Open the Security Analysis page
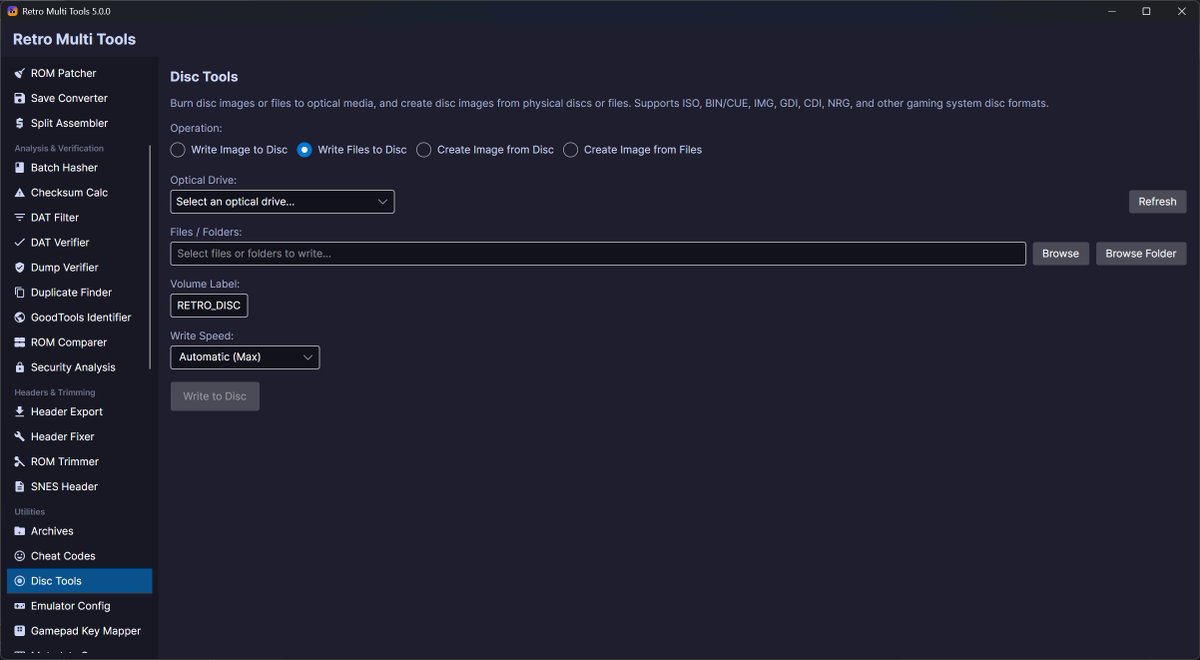The height and width of the screenshot is (660, 1200). (79, 367)
